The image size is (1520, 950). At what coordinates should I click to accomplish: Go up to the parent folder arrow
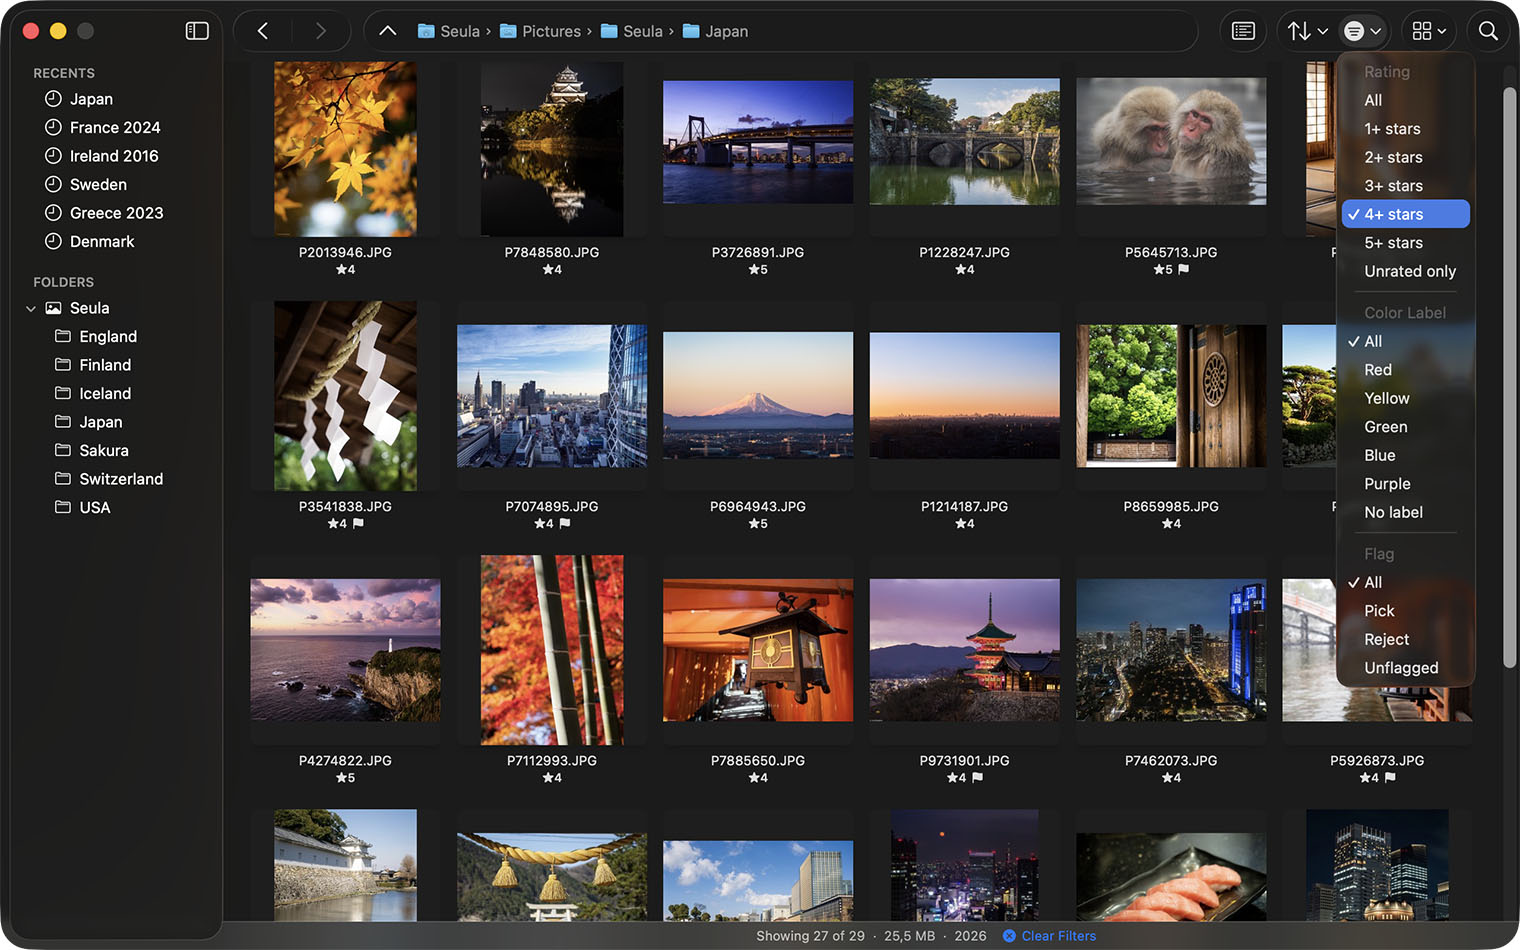click(388, 31)
